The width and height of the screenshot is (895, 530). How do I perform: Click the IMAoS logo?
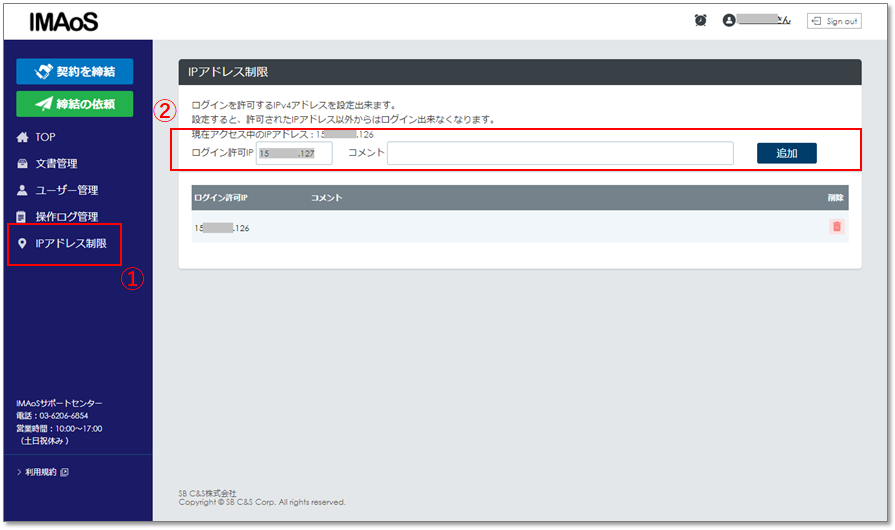point(64,22)
